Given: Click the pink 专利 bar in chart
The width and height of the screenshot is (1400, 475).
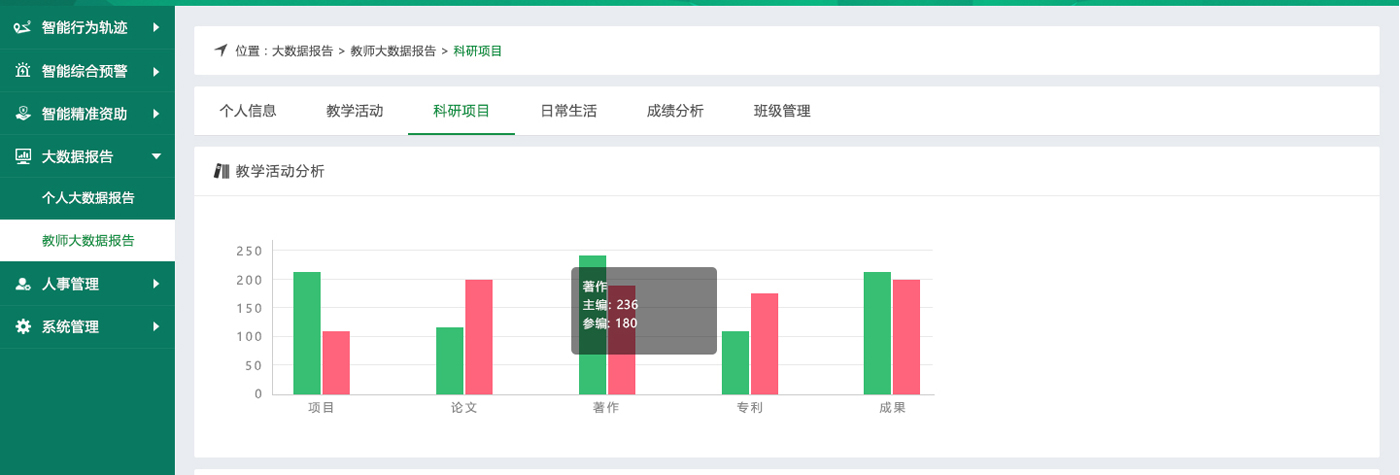Looking at the screenshot, I should (x=764, y=344).
